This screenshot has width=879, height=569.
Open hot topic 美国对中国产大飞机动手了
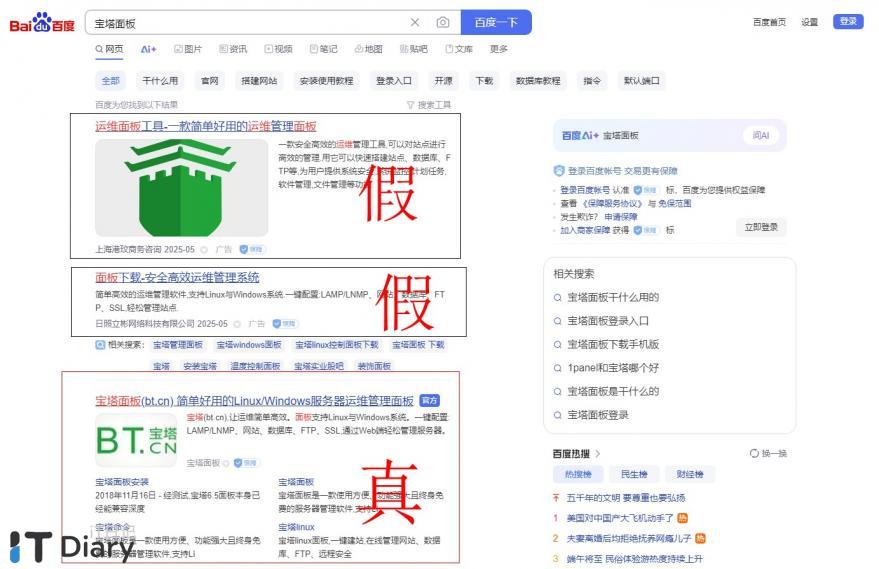(619, 518)
